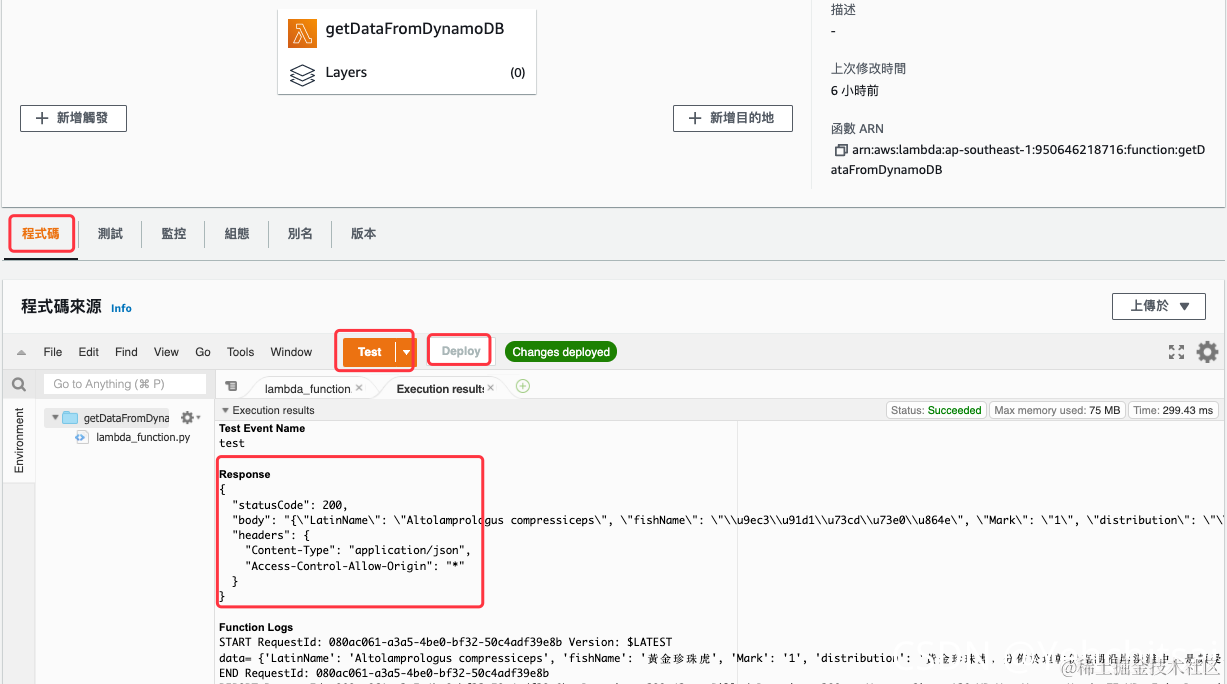Click the Test Event Name heading

[x=262, y=428]
